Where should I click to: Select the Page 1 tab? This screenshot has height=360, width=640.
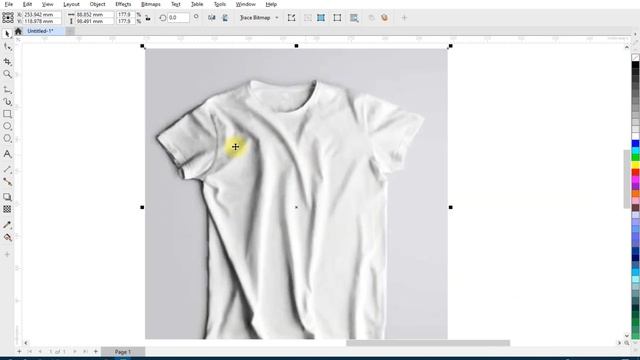point(123,351)
